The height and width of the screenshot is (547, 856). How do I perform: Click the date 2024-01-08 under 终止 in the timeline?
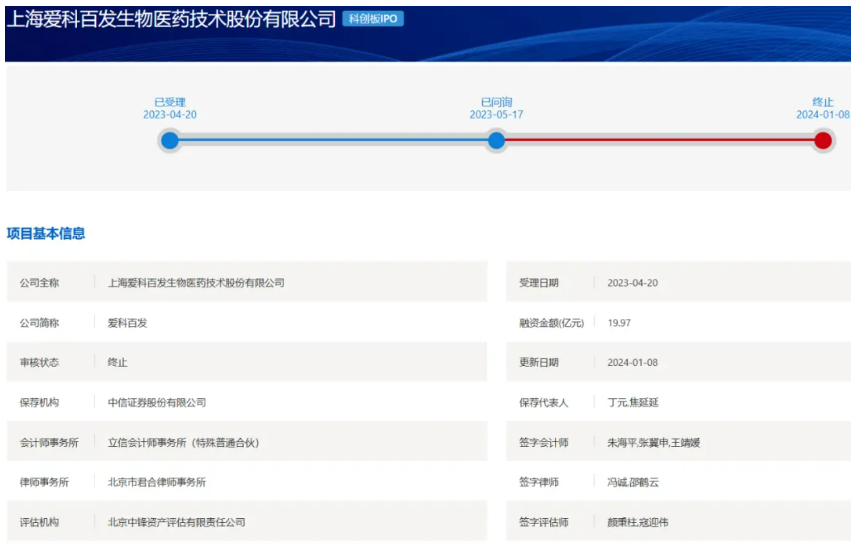823,115
